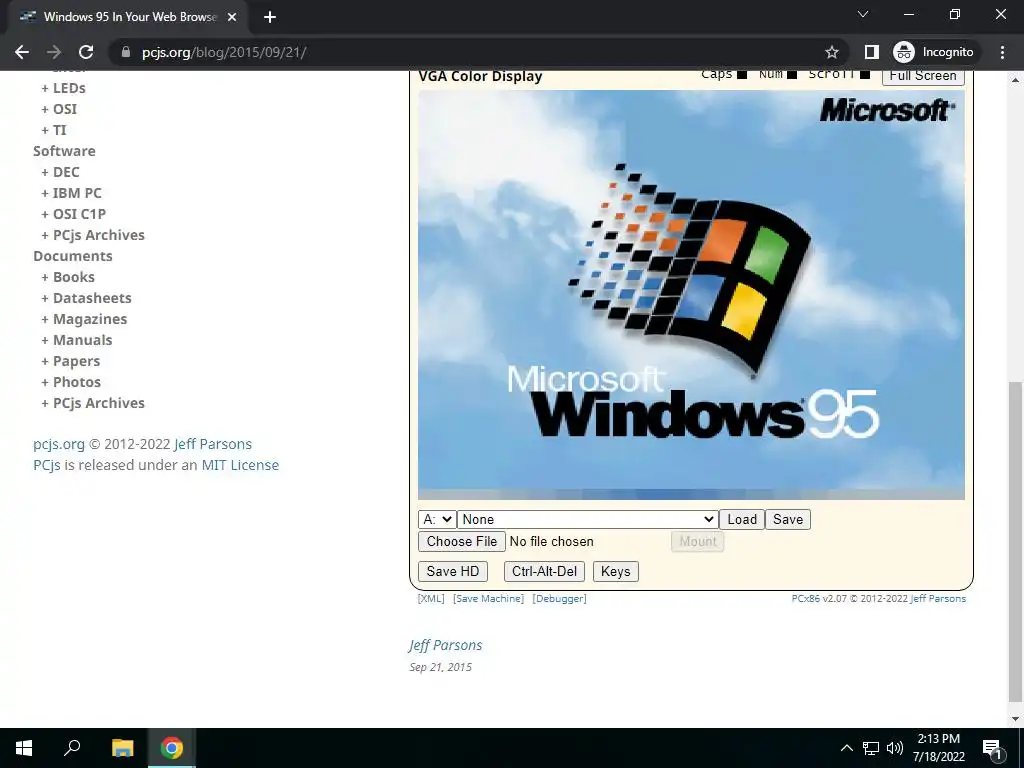The width and height of the screenshot is (1024, 768).
Task: Reload the pcjs.org page
Action: pos(86,52)
